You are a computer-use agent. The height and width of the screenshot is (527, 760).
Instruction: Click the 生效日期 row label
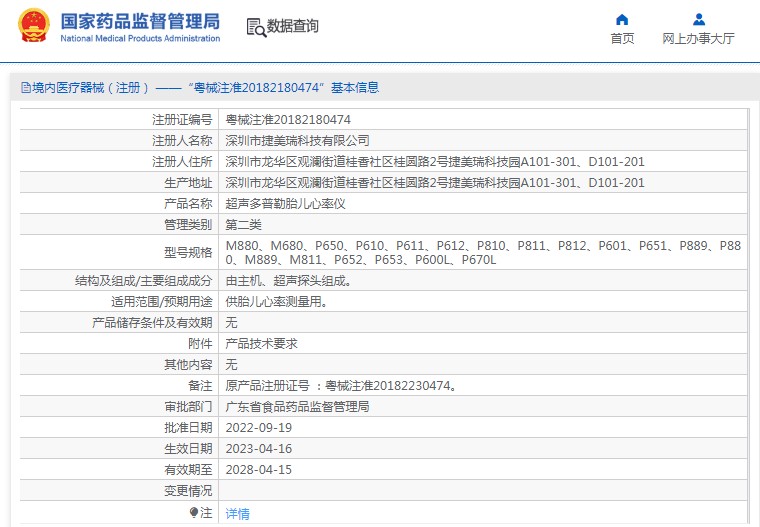188,448
